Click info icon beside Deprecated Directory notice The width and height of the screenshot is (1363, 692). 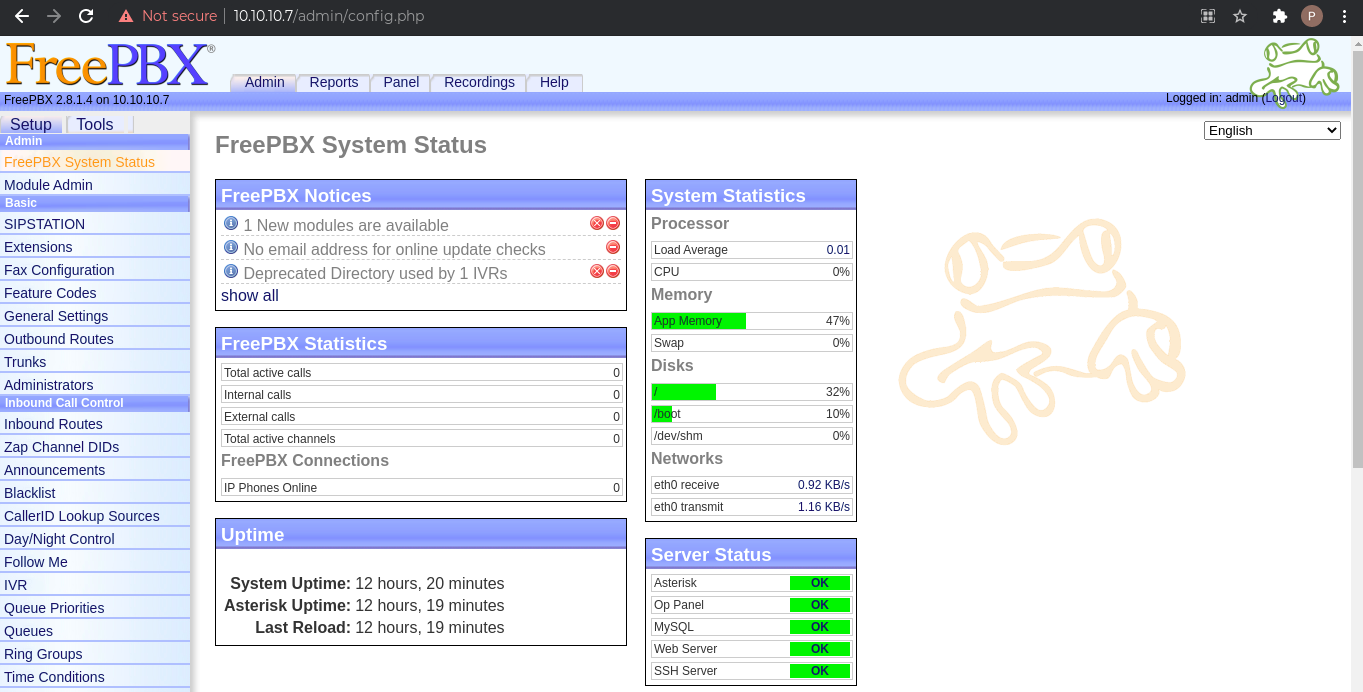[x=231, y=271]
